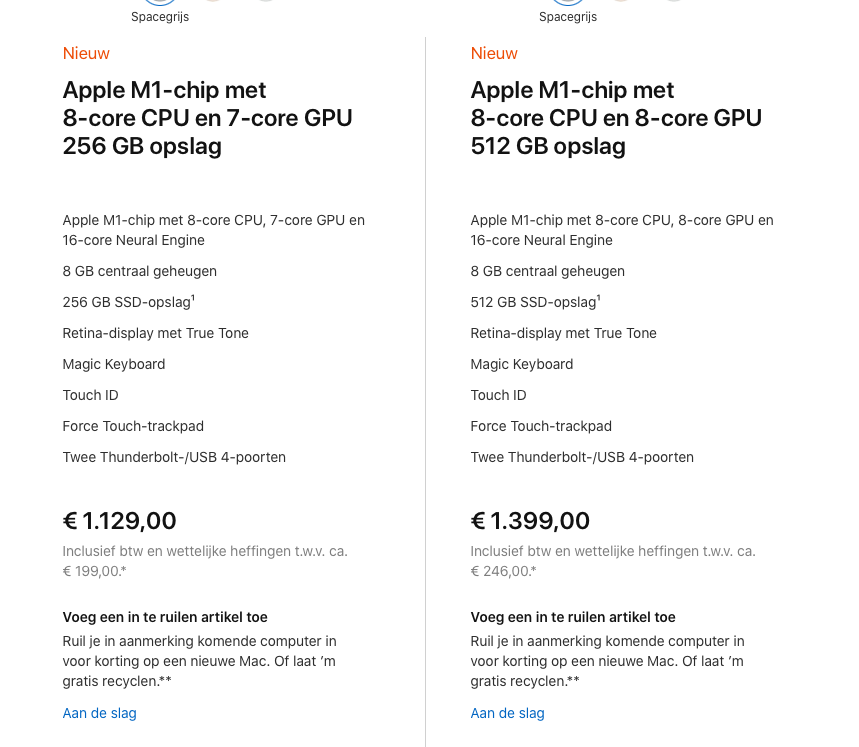Click the 'Spacegrijs' label in the right column
Viewport: 859px width, 747px height.
[x=568, y=17]
